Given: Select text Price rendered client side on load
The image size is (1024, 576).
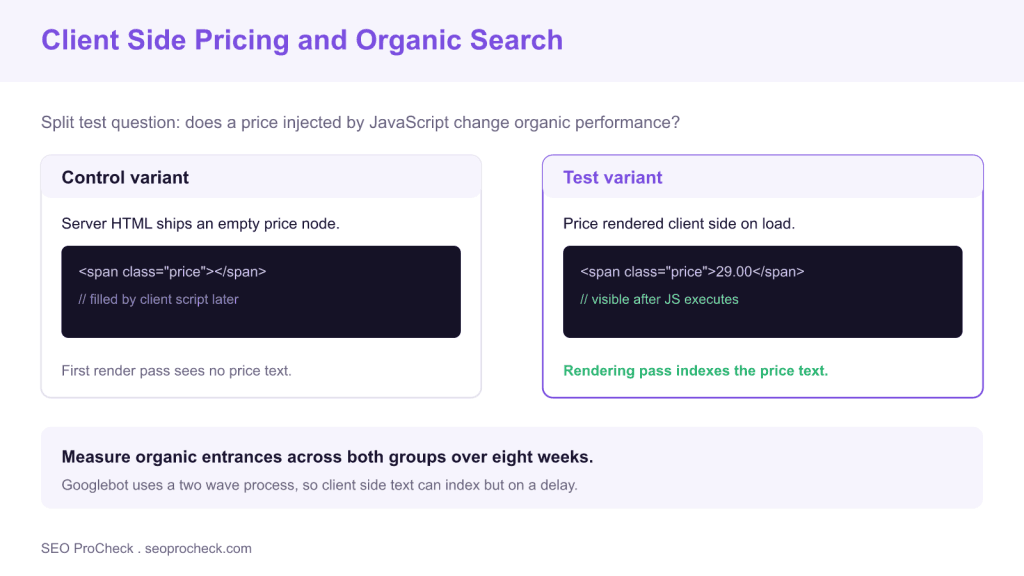Looking at the screenshot, I should [679, 223].
